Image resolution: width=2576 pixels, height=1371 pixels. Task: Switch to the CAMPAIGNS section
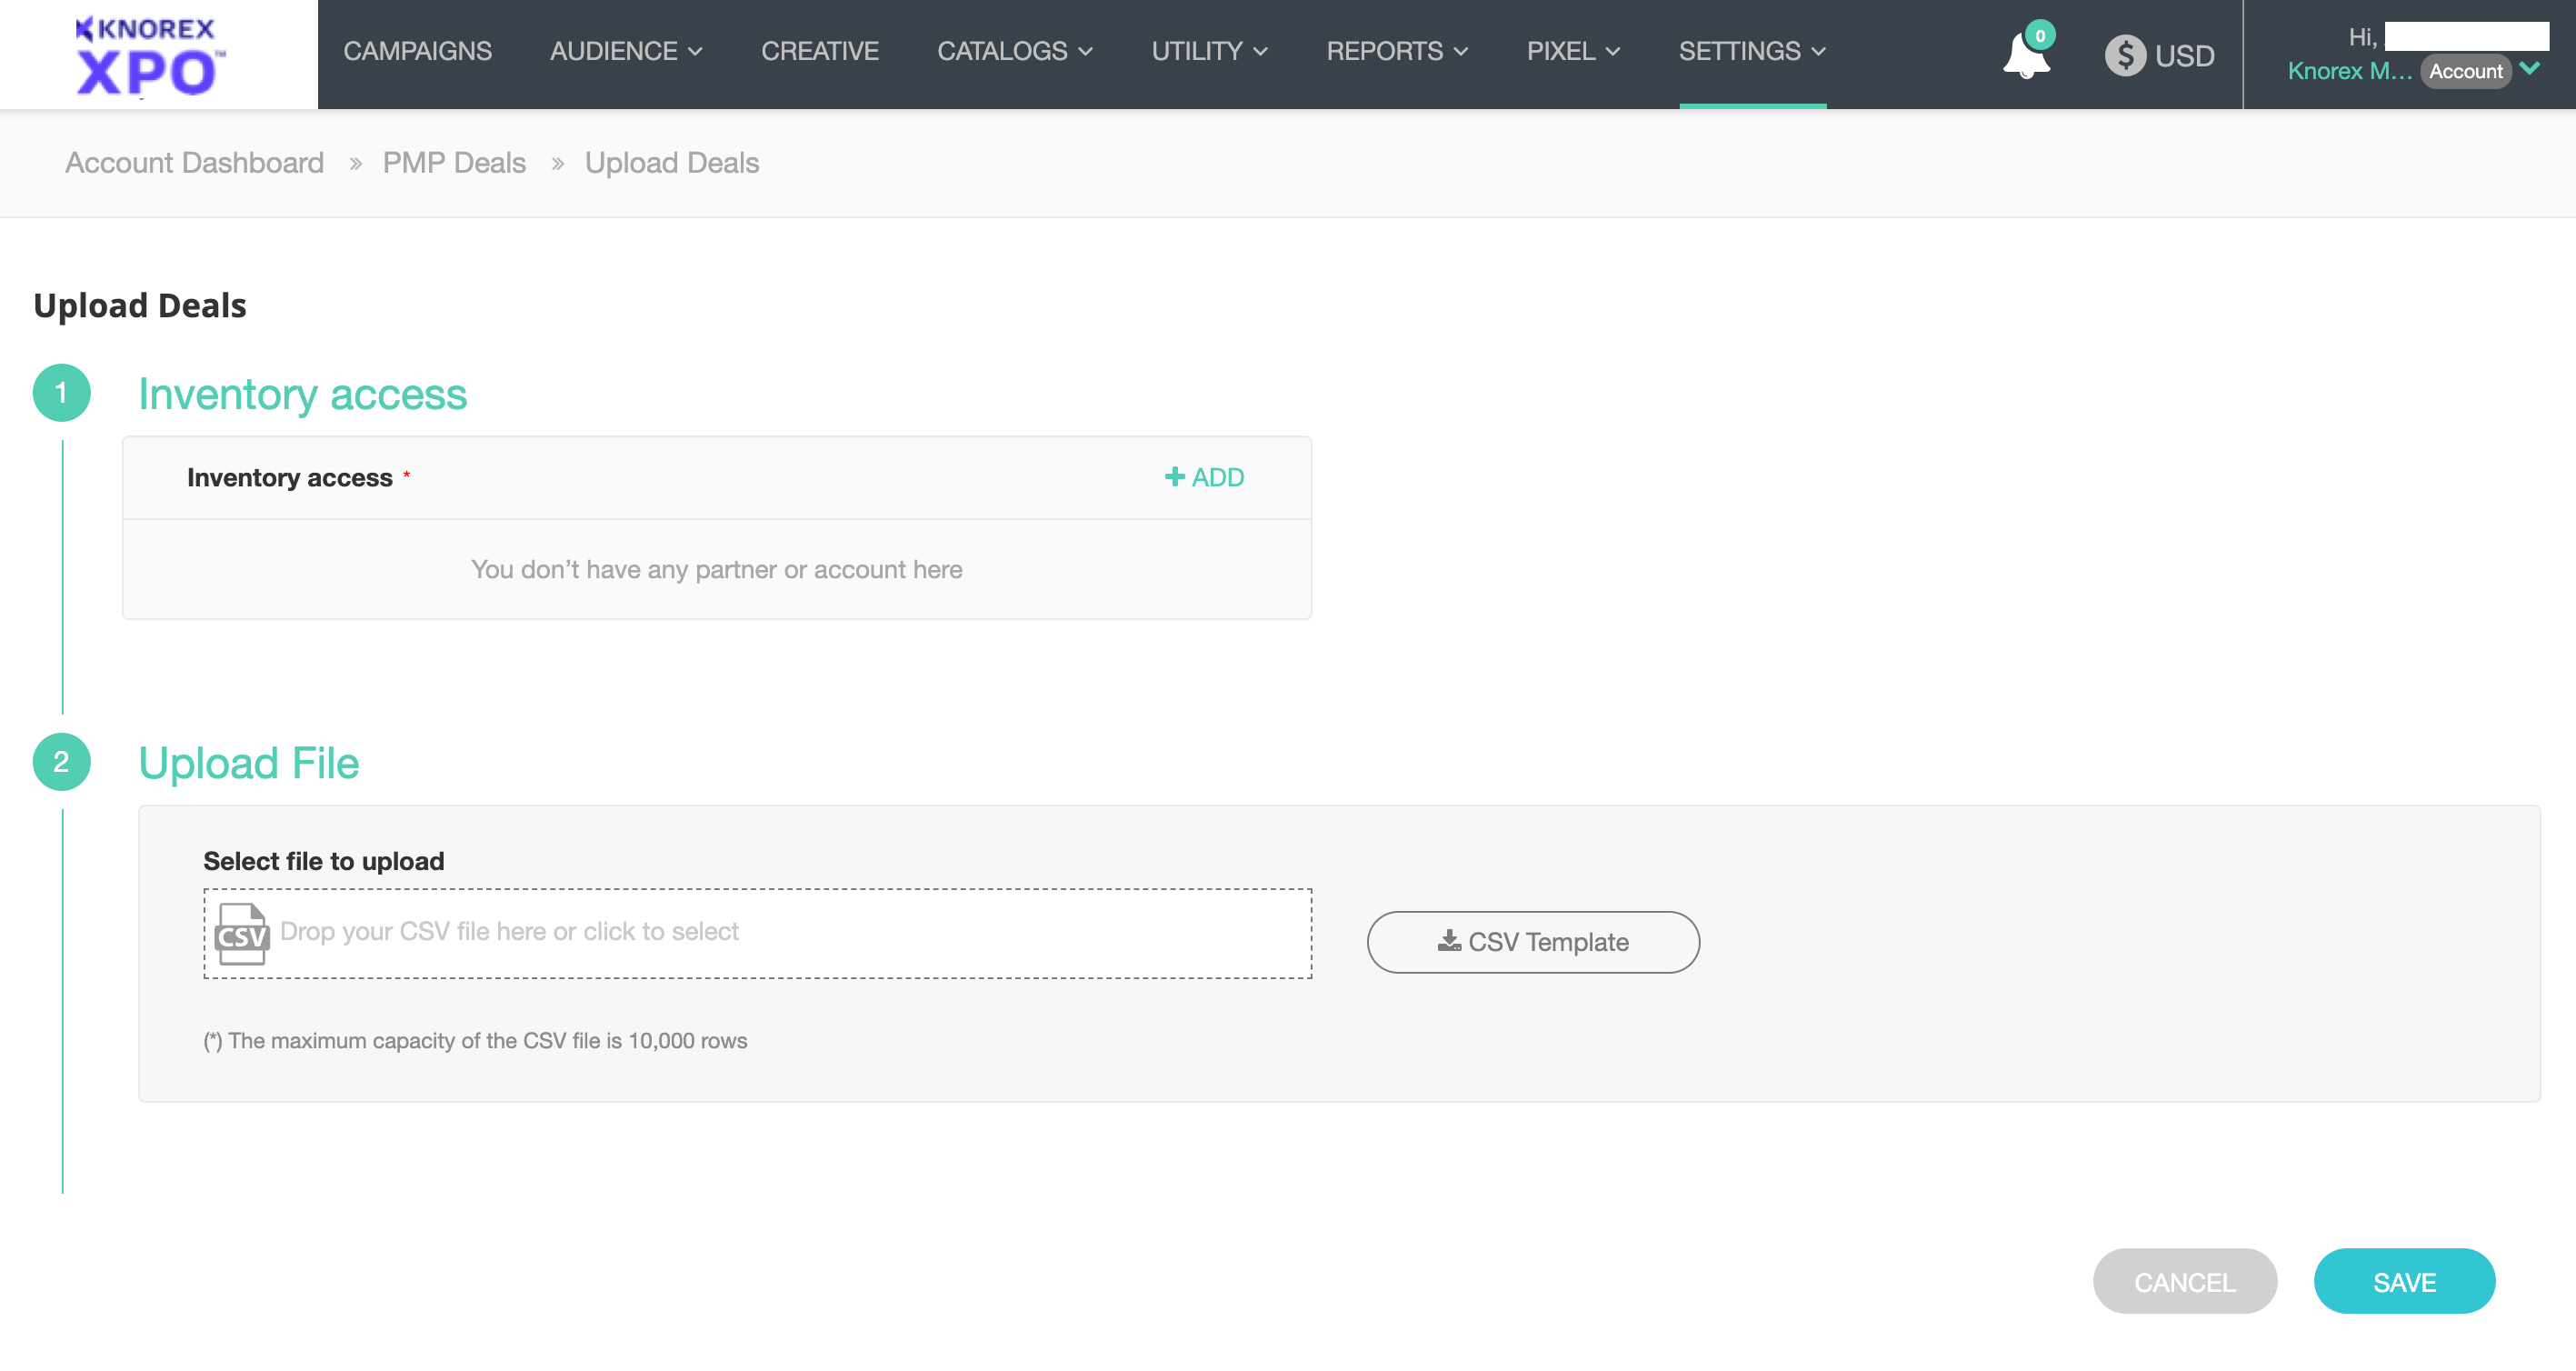tap(417, 51)
